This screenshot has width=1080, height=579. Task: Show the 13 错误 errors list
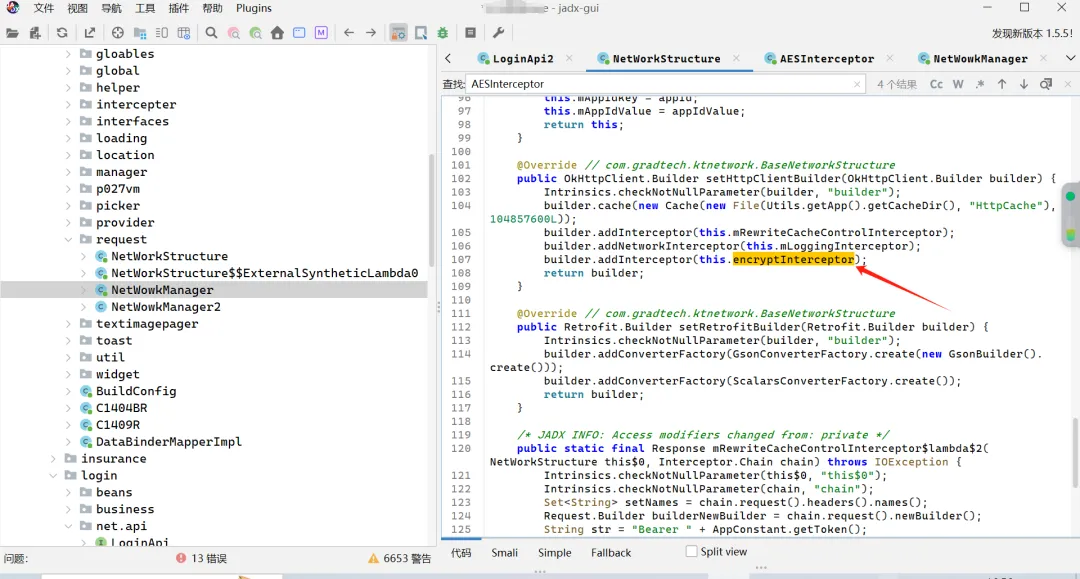tap(201, 558)
